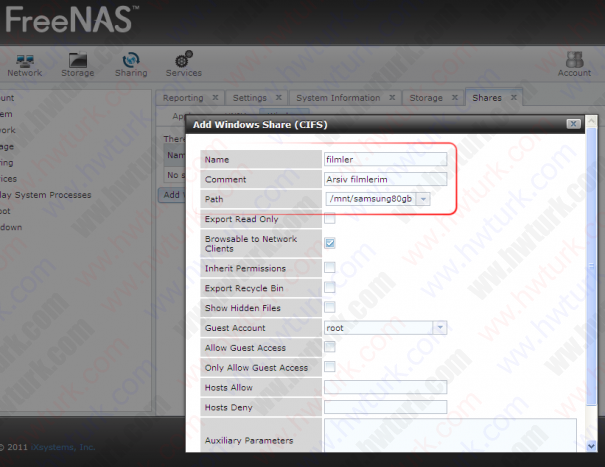This screenshot has height=467, width=605.
Task: Switch to the Storage tab
Action: point(426,98)
